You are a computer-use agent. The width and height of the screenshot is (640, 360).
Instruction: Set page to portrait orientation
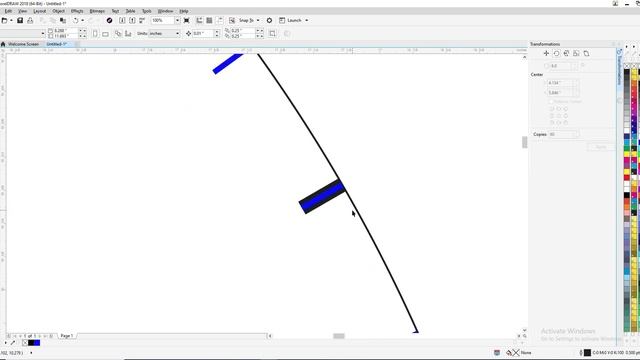95,33
